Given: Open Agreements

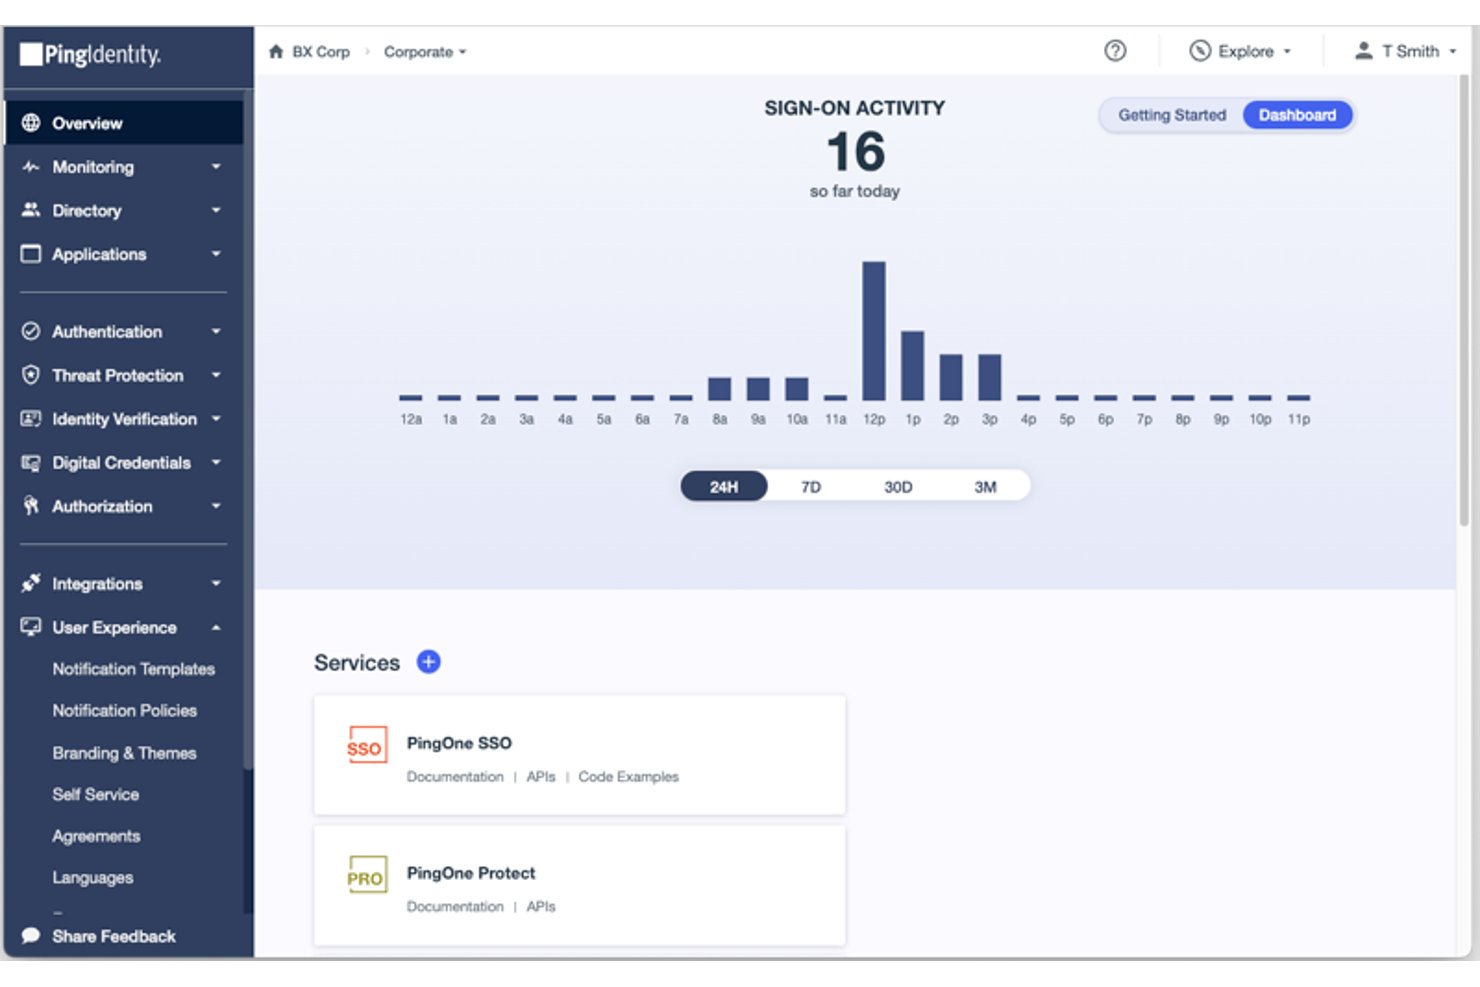Looking at the screenshot, I should (96, 836).
